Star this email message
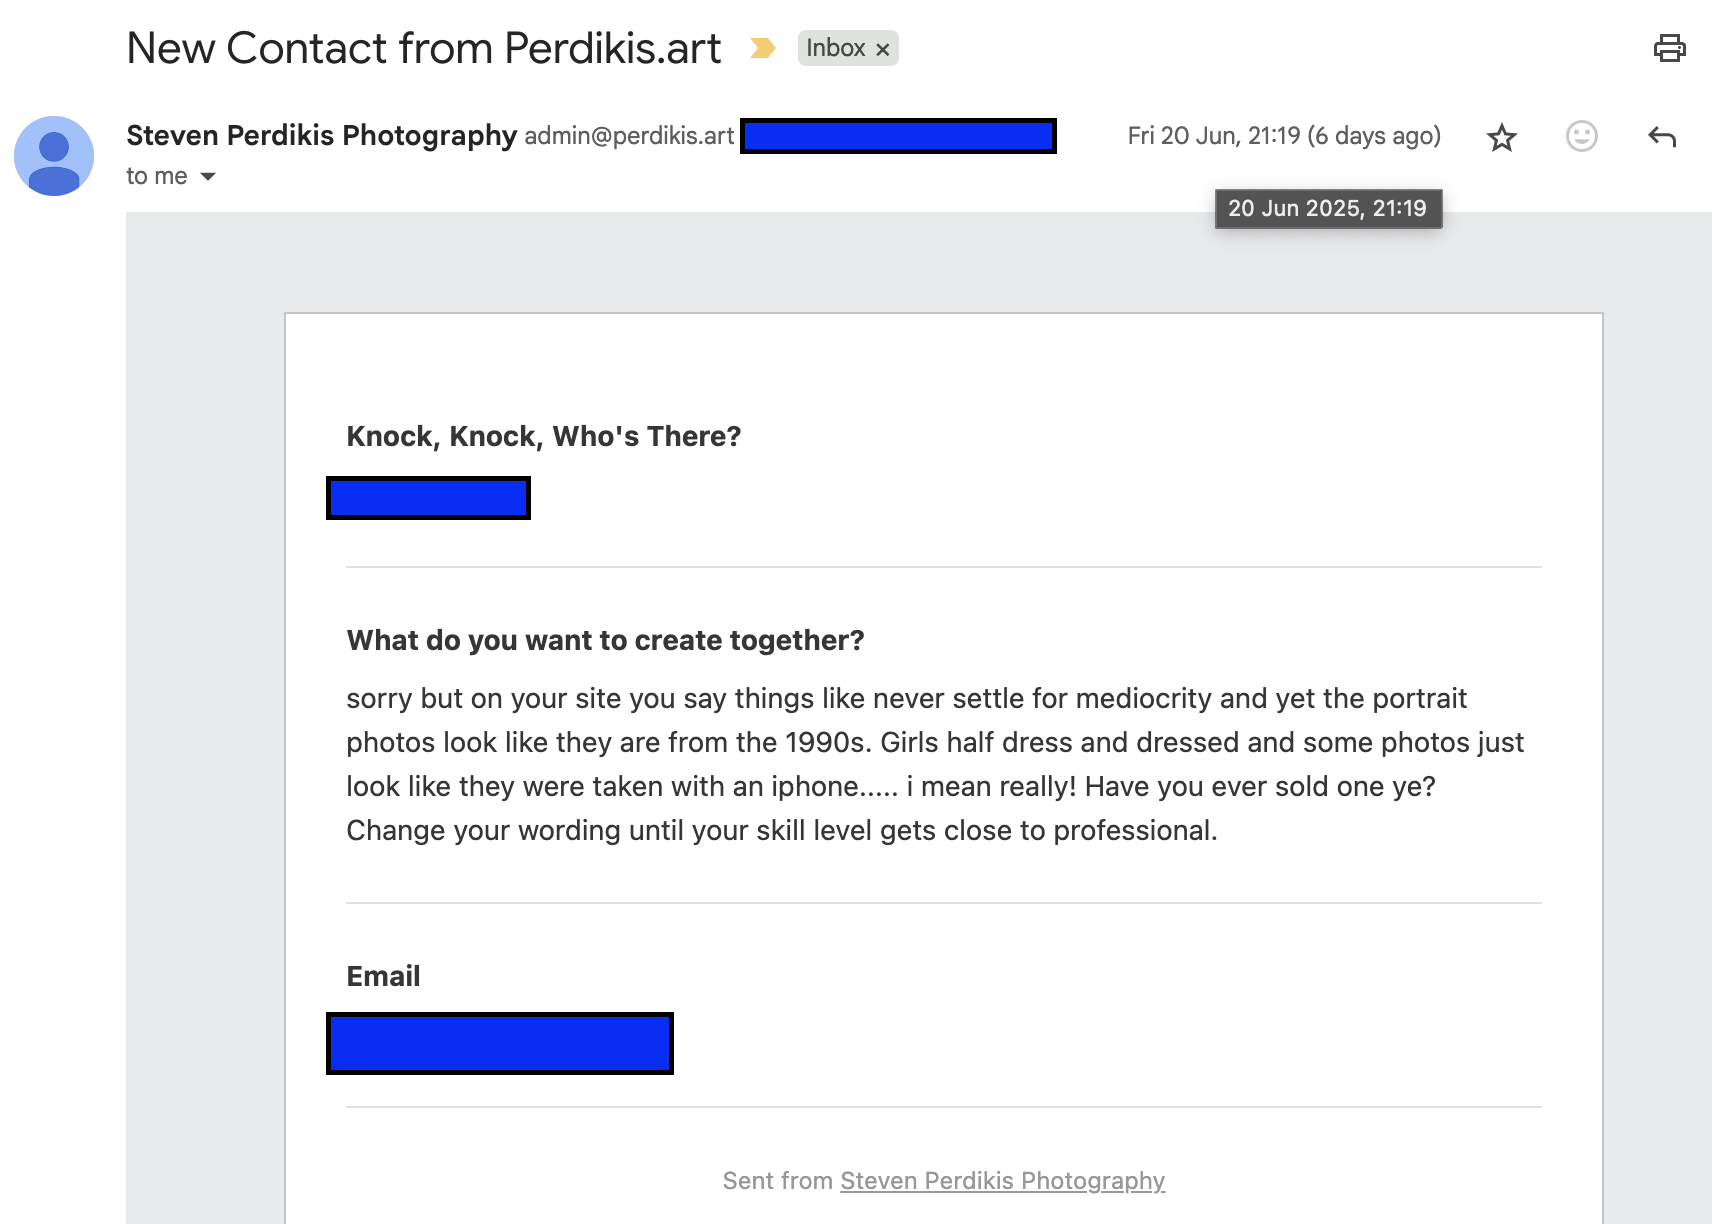This screenshot has height=1224, width=1712. pyautogui.click(x=1501, y=137)
